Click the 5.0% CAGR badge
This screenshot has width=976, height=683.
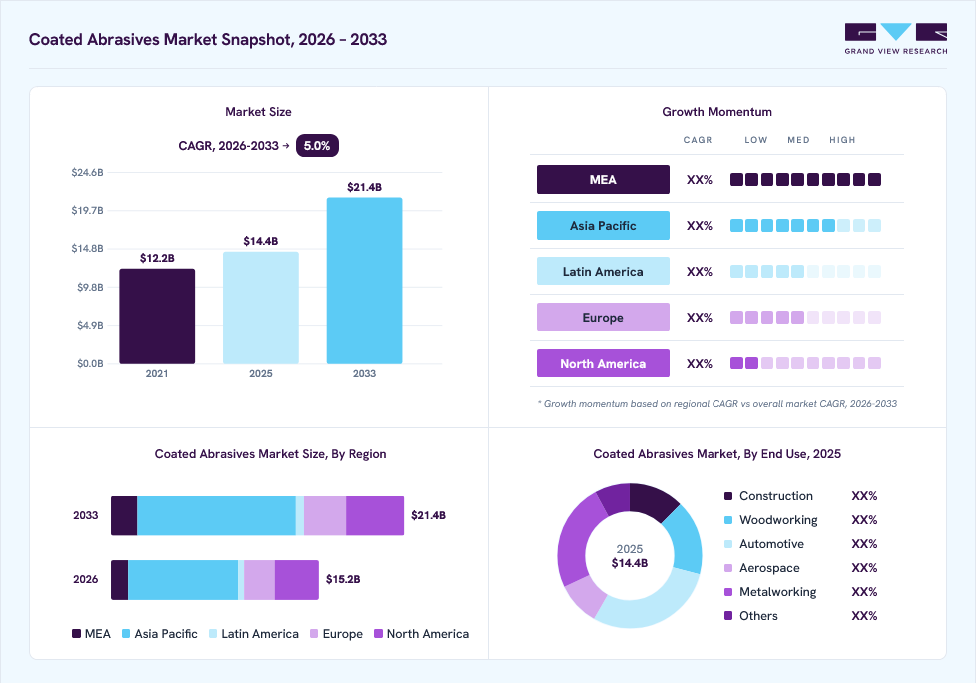317,146
